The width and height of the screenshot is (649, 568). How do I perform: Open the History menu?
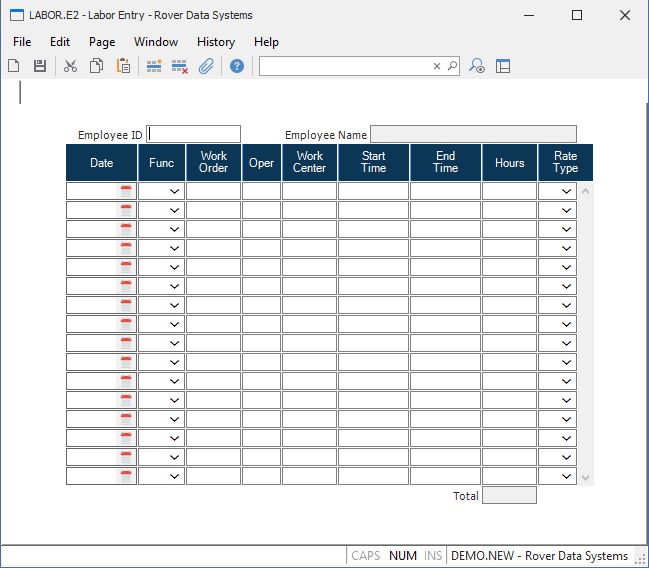215,42
